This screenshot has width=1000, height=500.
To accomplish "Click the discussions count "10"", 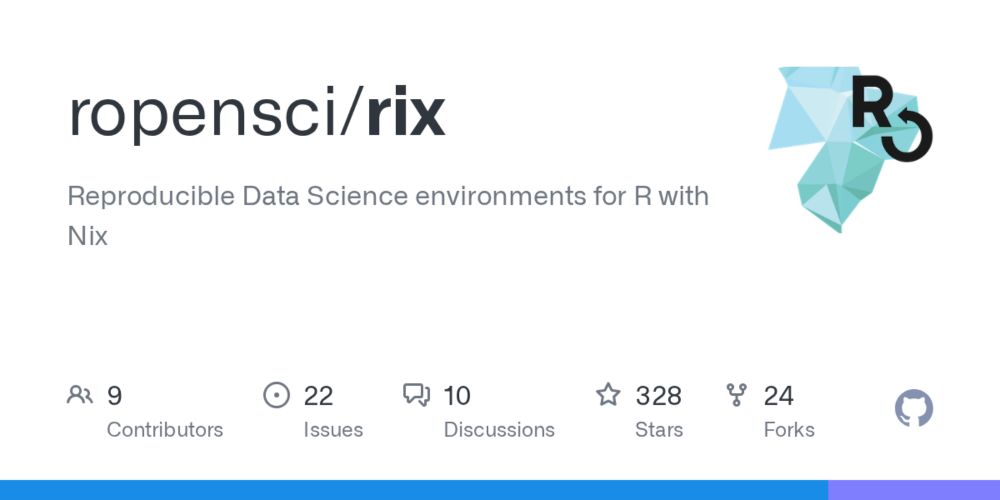I will 457,396.
